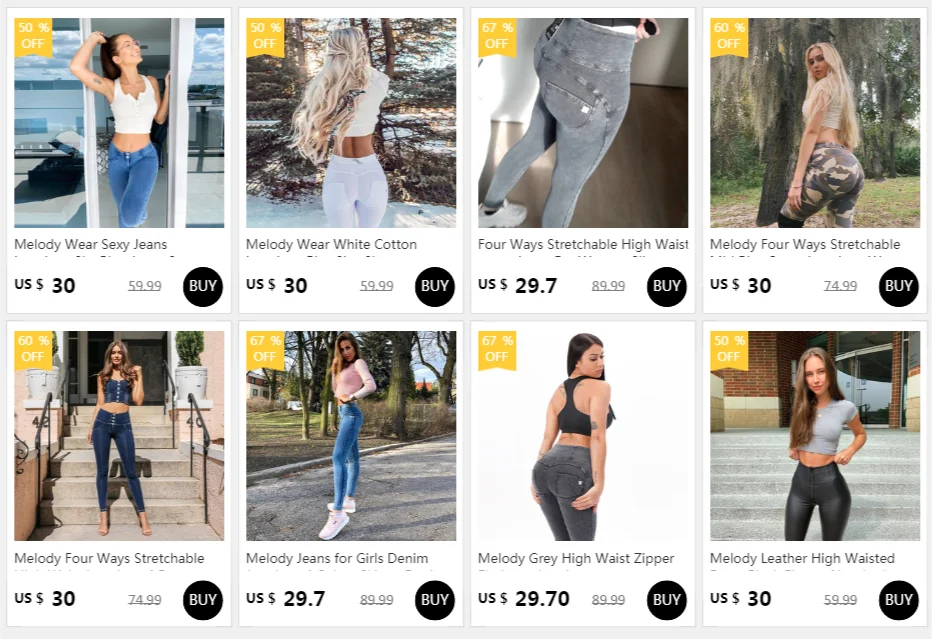This screenshot has height=639, width=932.
Task: Click BUY for the Melody Jeans for Girls Denim
Action: click(x=434, y=600)
